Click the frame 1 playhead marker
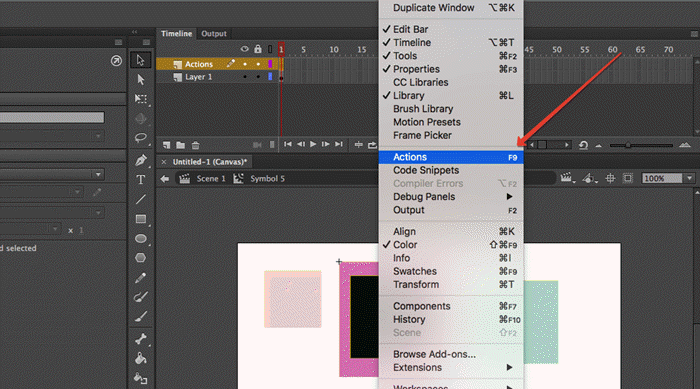This screenshot has height=389, width=700. click(x=281, y=50)
